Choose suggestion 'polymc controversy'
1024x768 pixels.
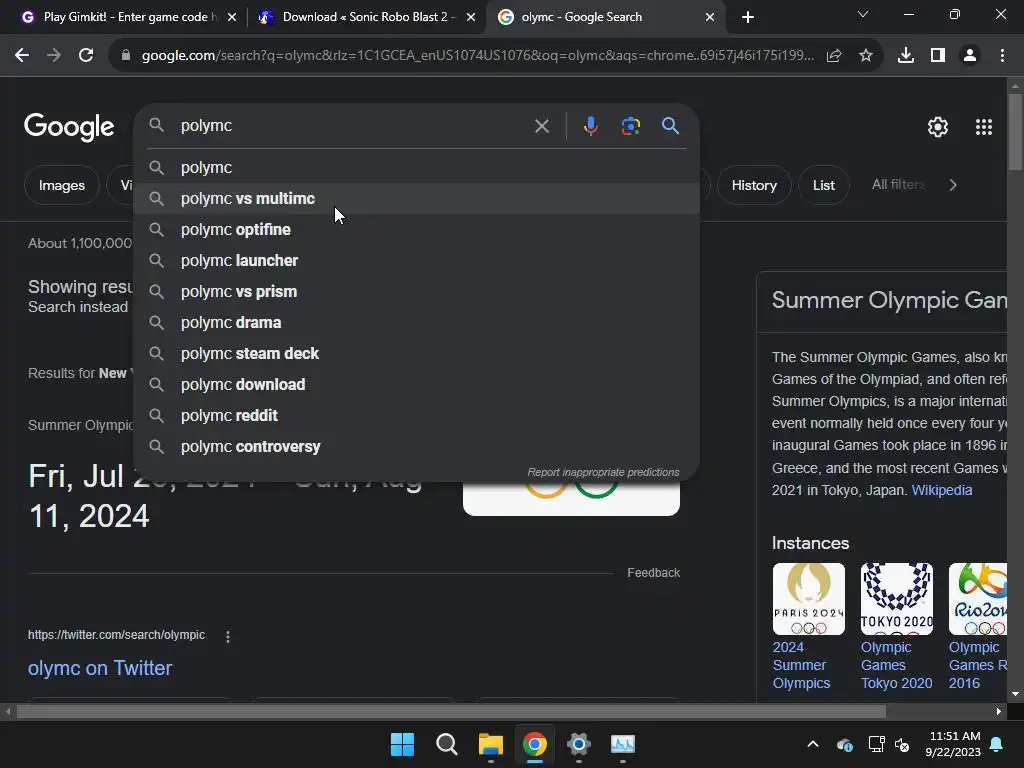(x=416, y=447)
